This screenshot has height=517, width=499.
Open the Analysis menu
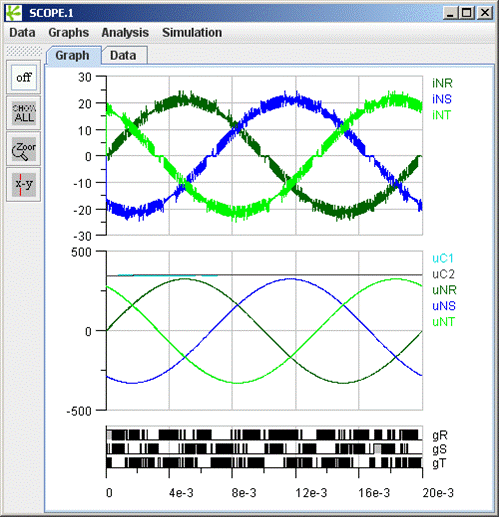tap(125, 33)
